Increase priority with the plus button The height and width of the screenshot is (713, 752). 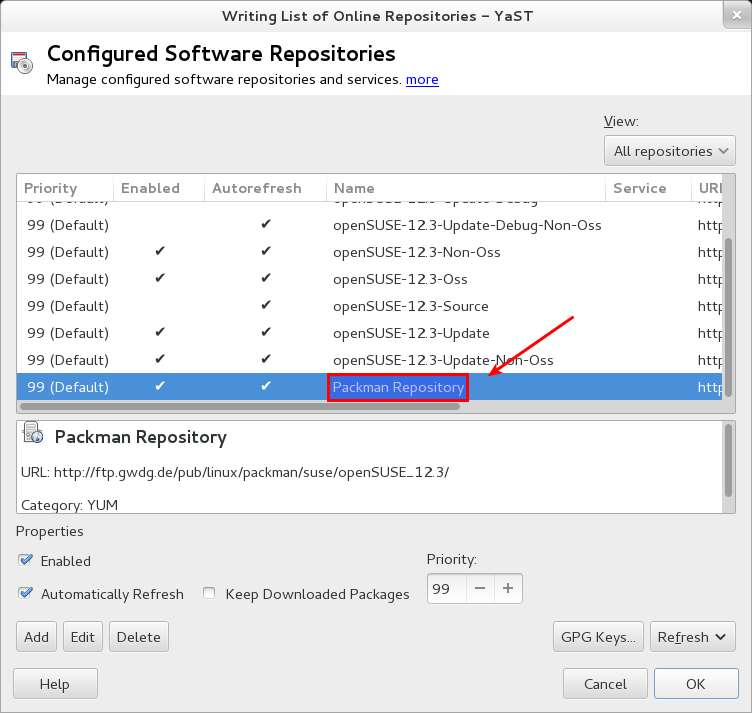508,588
